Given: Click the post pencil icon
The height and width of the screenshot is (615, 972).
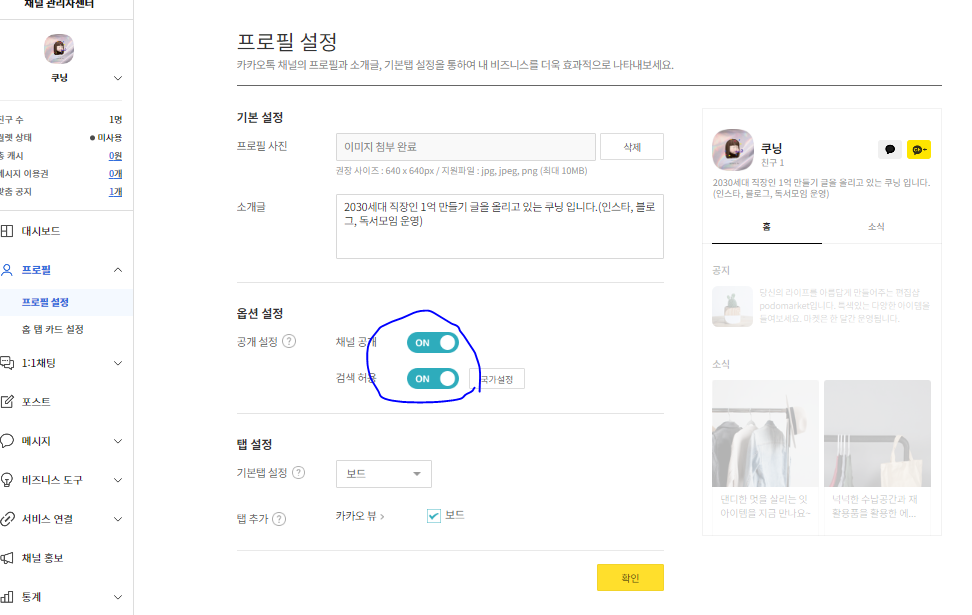Looking at the screenshot, I should coord(7,402).
